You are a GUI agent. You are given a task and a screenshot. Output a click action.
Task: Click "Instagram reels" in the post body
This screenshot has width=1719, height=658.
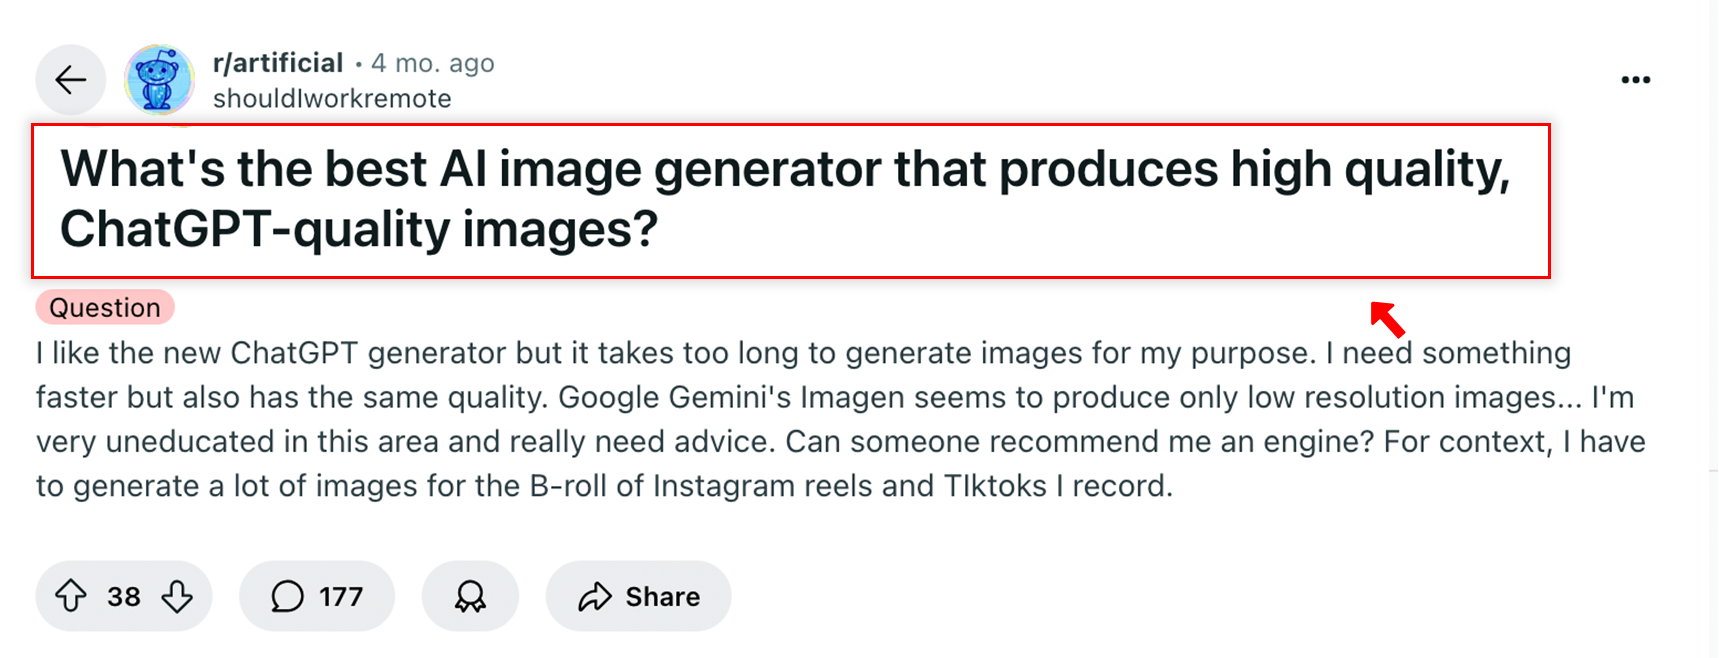tap(763, 486)
